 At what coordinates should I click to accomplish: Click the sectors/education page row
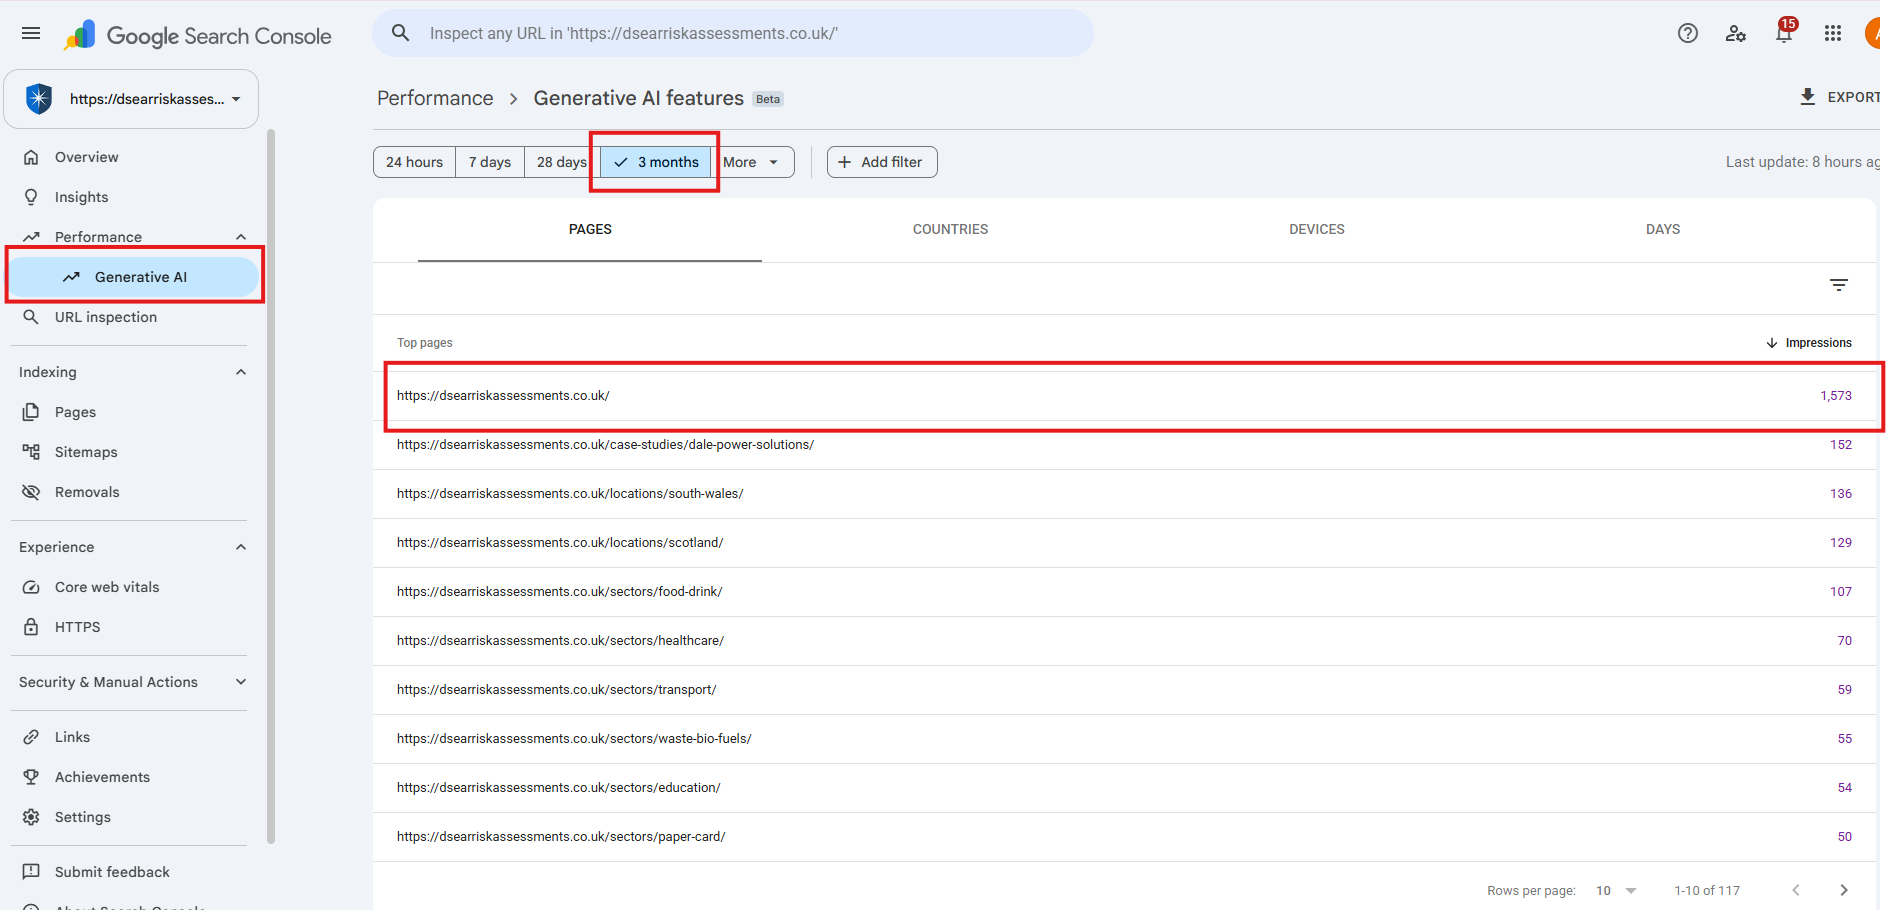[1124, 788]
